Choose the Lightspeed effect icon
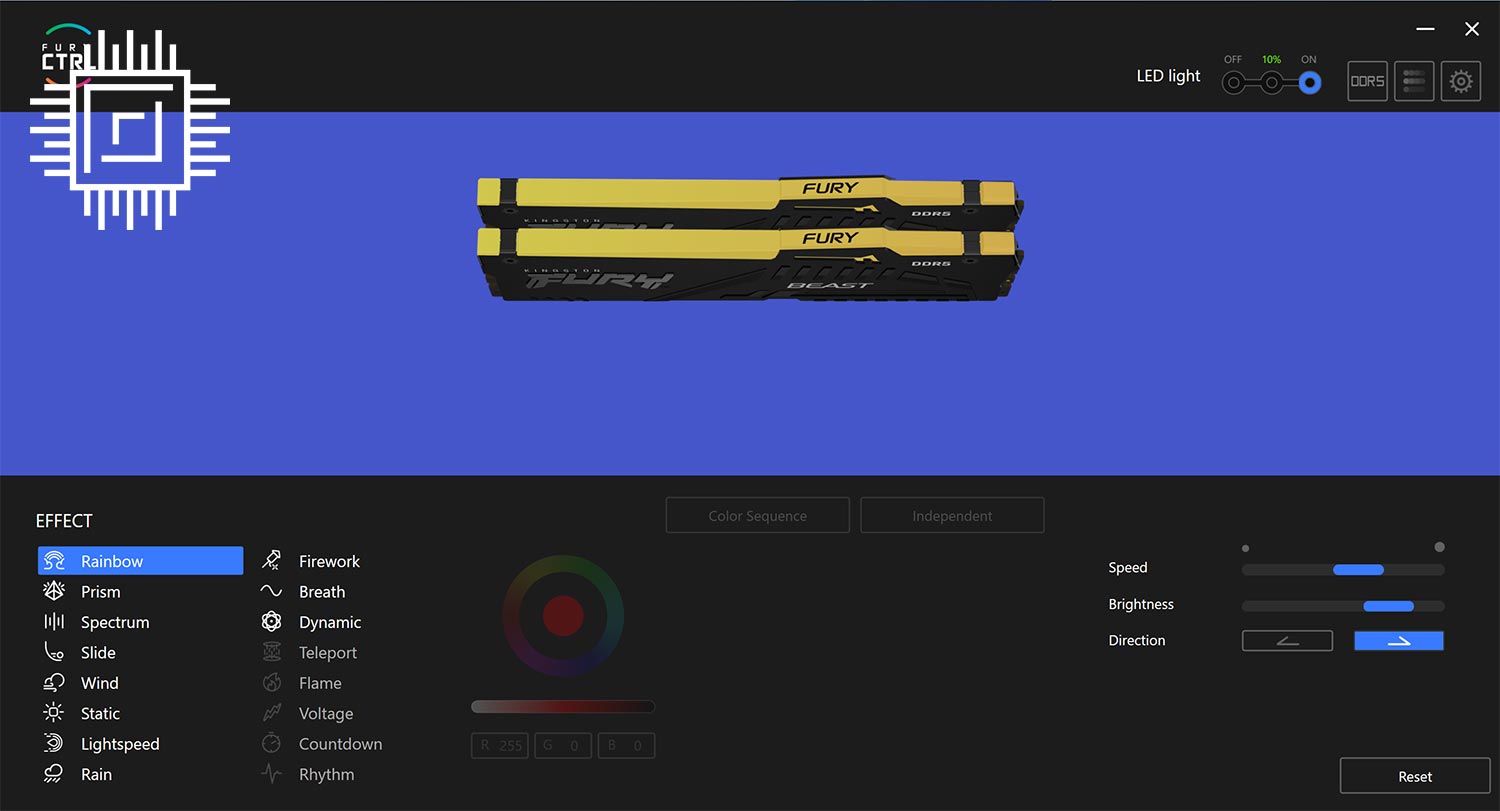 [54, 744]
